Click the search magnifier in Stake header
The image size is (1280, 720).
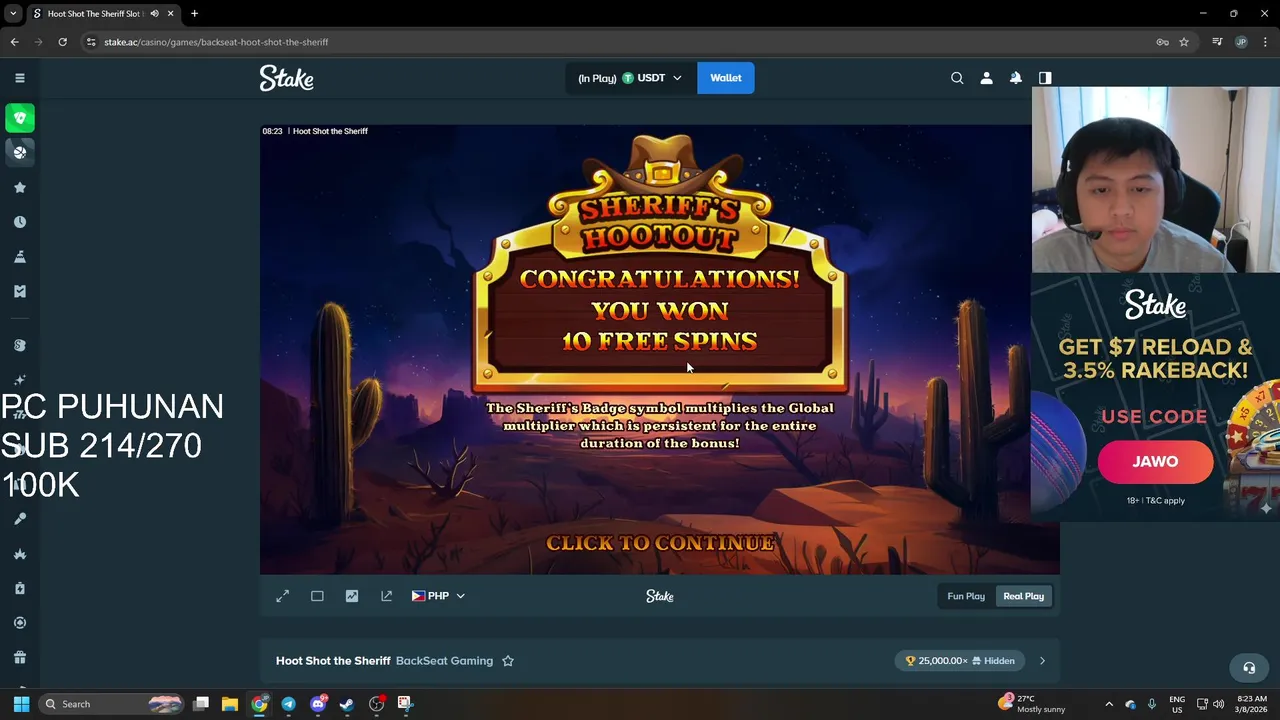[957, 78]
